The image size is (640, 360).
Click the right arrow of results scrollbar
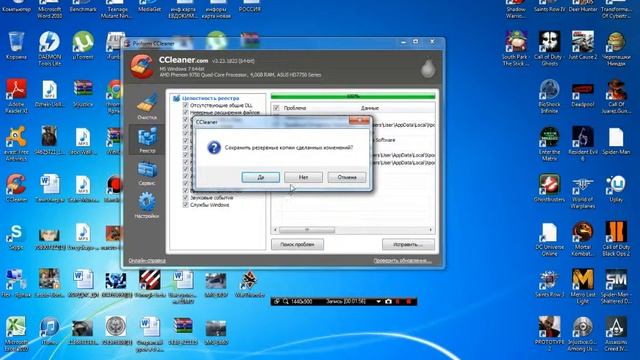(x=431, y=230)
